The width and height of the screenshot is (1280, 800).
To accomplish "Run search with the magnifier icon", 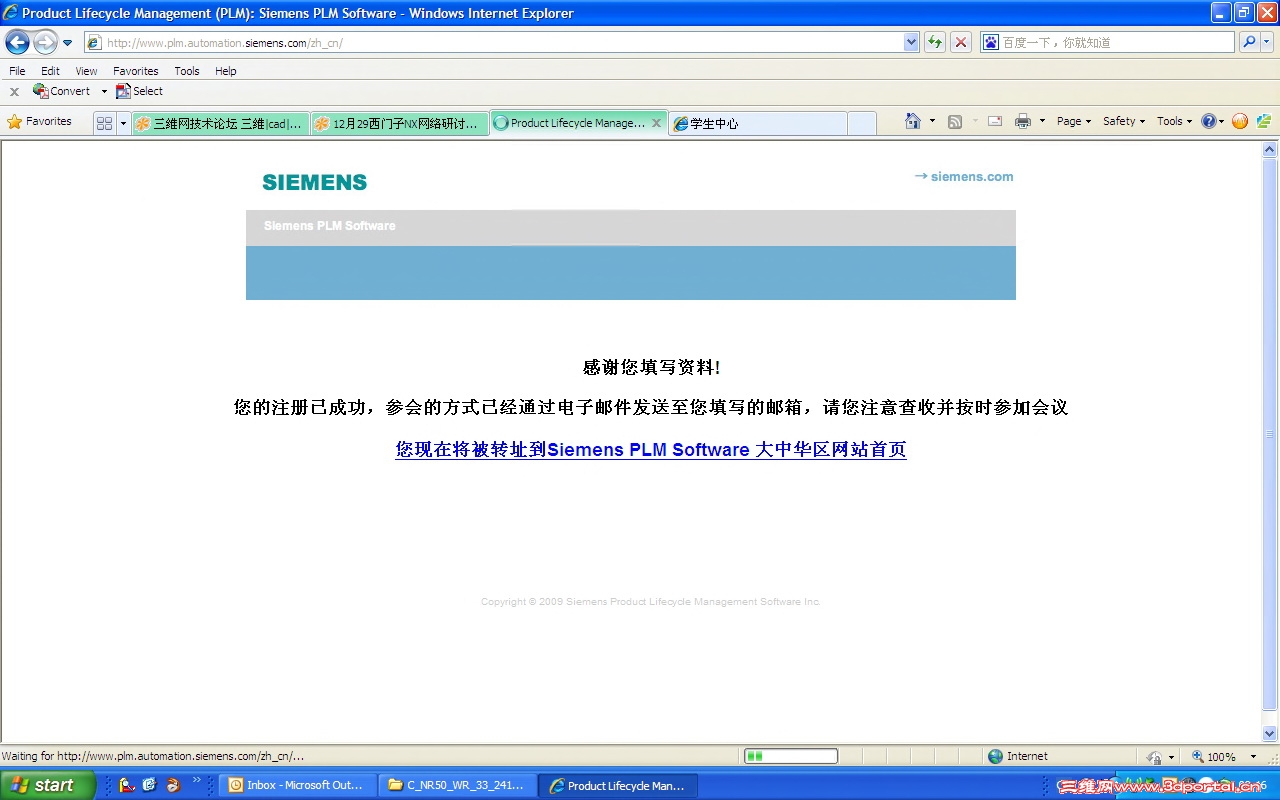I will [x=1249, y=42].
